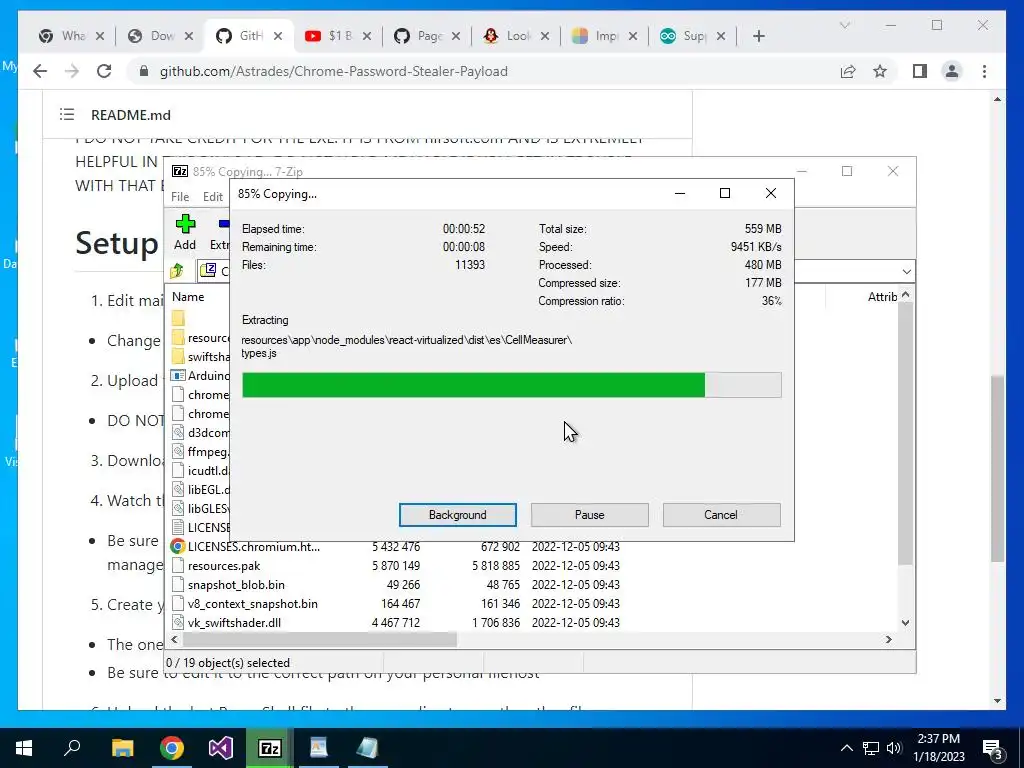
Task: Select LICENSES.chromium.html file row
Action: point(395,547)
